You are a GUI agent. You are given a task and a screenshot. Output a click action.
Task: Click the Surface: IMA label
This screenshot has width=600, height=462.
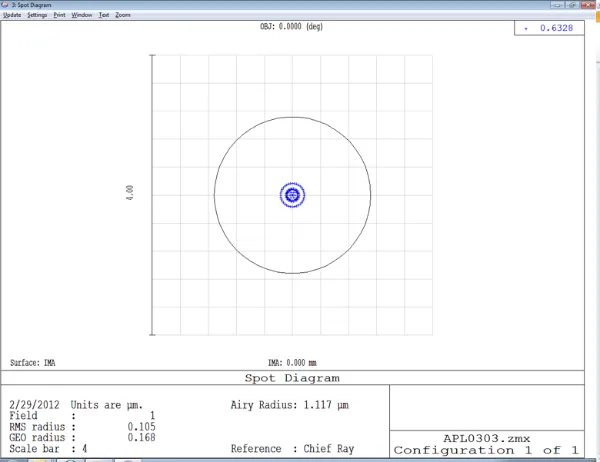(x=31, y=363)
